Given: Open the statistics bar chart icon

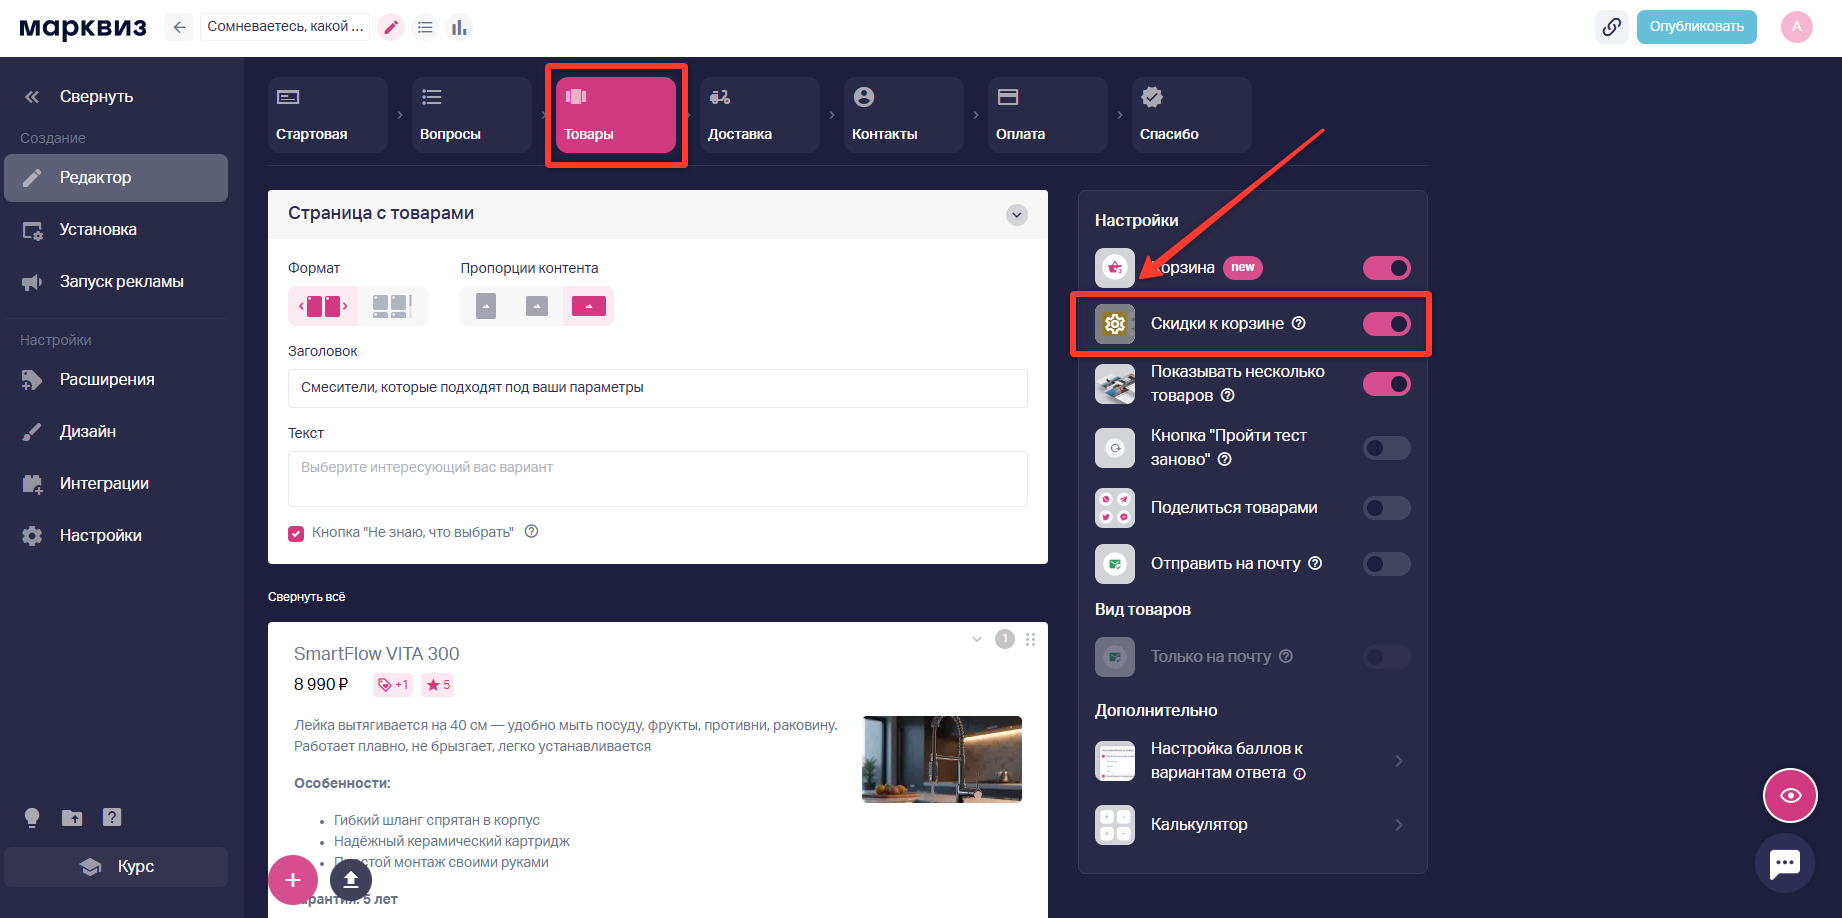Looking at the screenshot, I should pyautogui.click(x=459, y=27).
